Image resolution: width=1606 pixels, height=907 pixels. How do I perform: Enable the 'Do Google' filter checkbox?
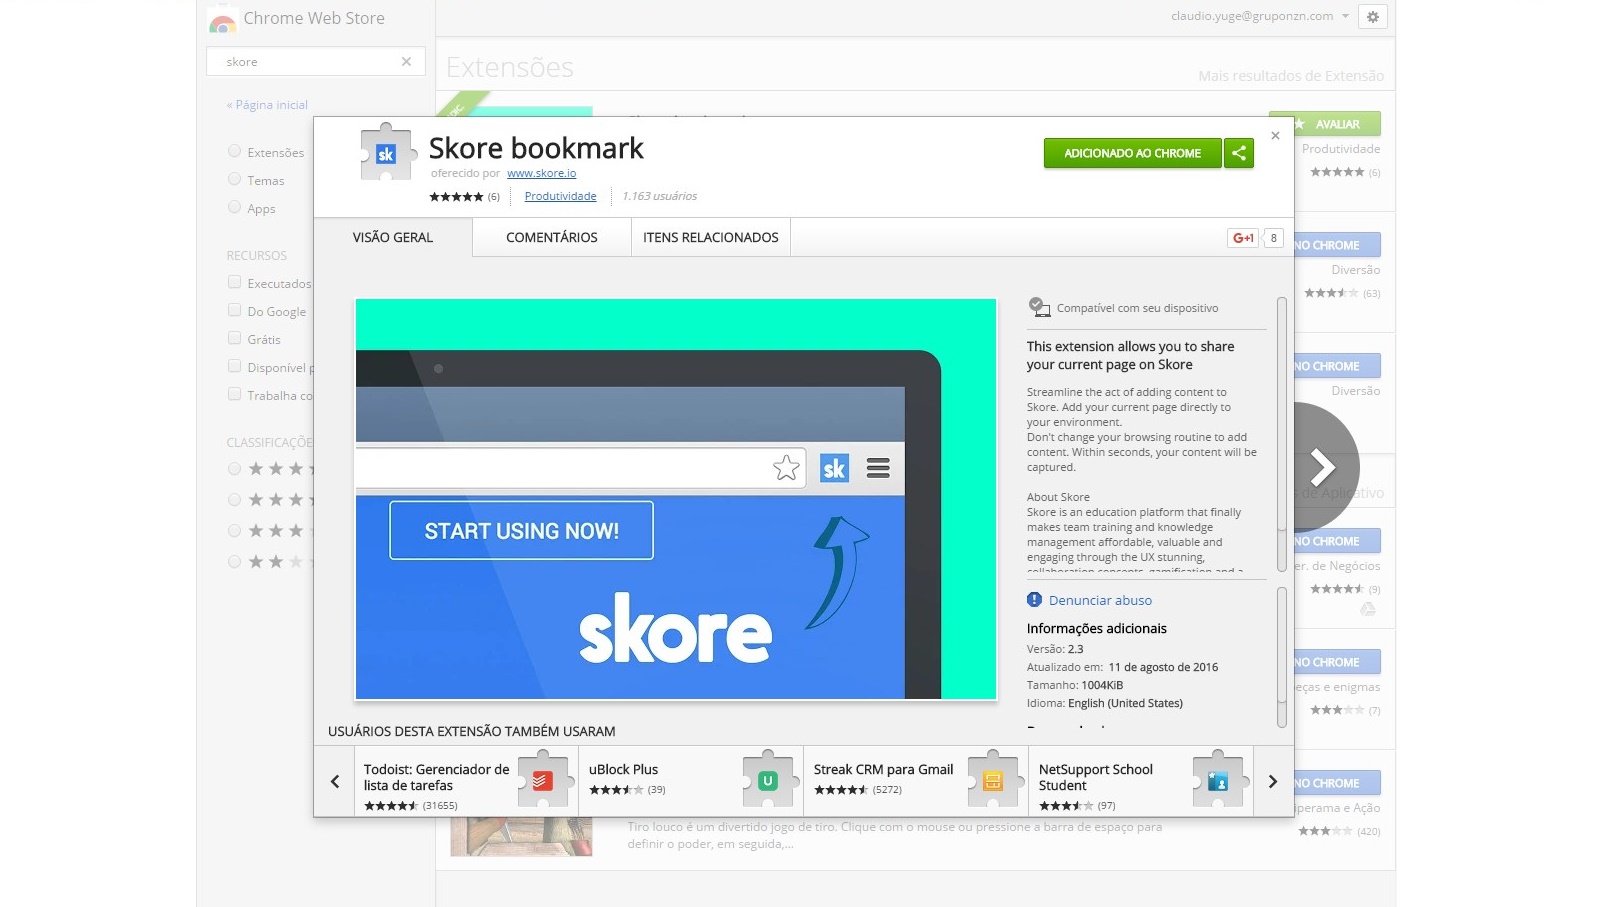click(233, 311)
